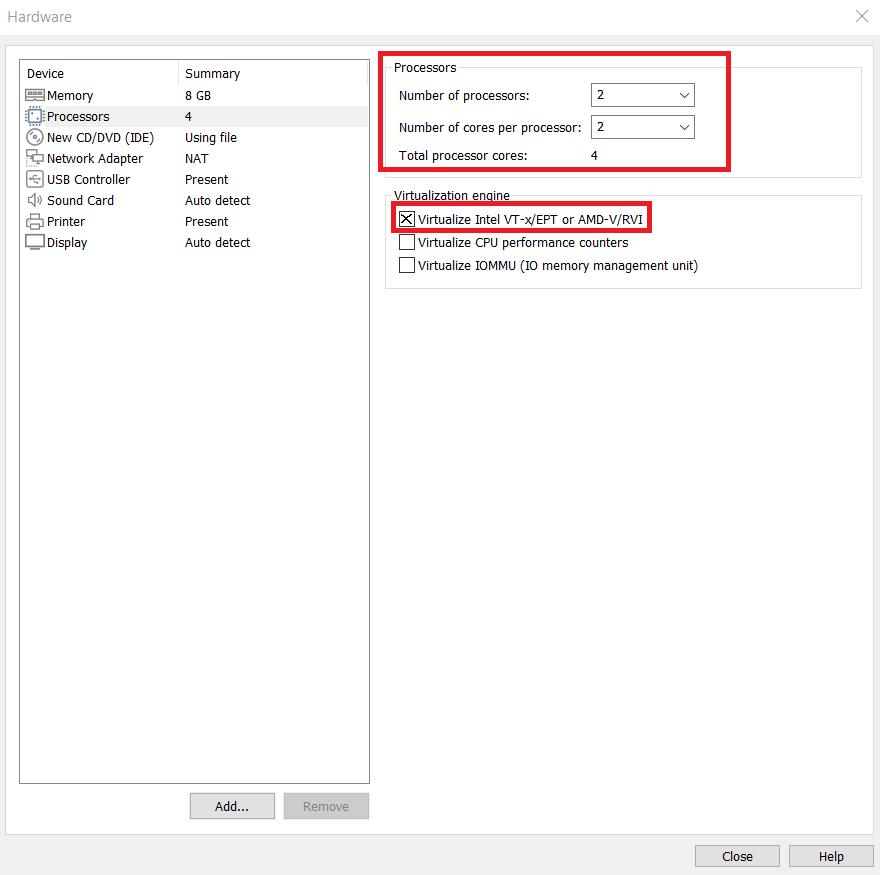Select New CD/DVD (IDE) device
880x875 pixels.
[x=100, y=138]
